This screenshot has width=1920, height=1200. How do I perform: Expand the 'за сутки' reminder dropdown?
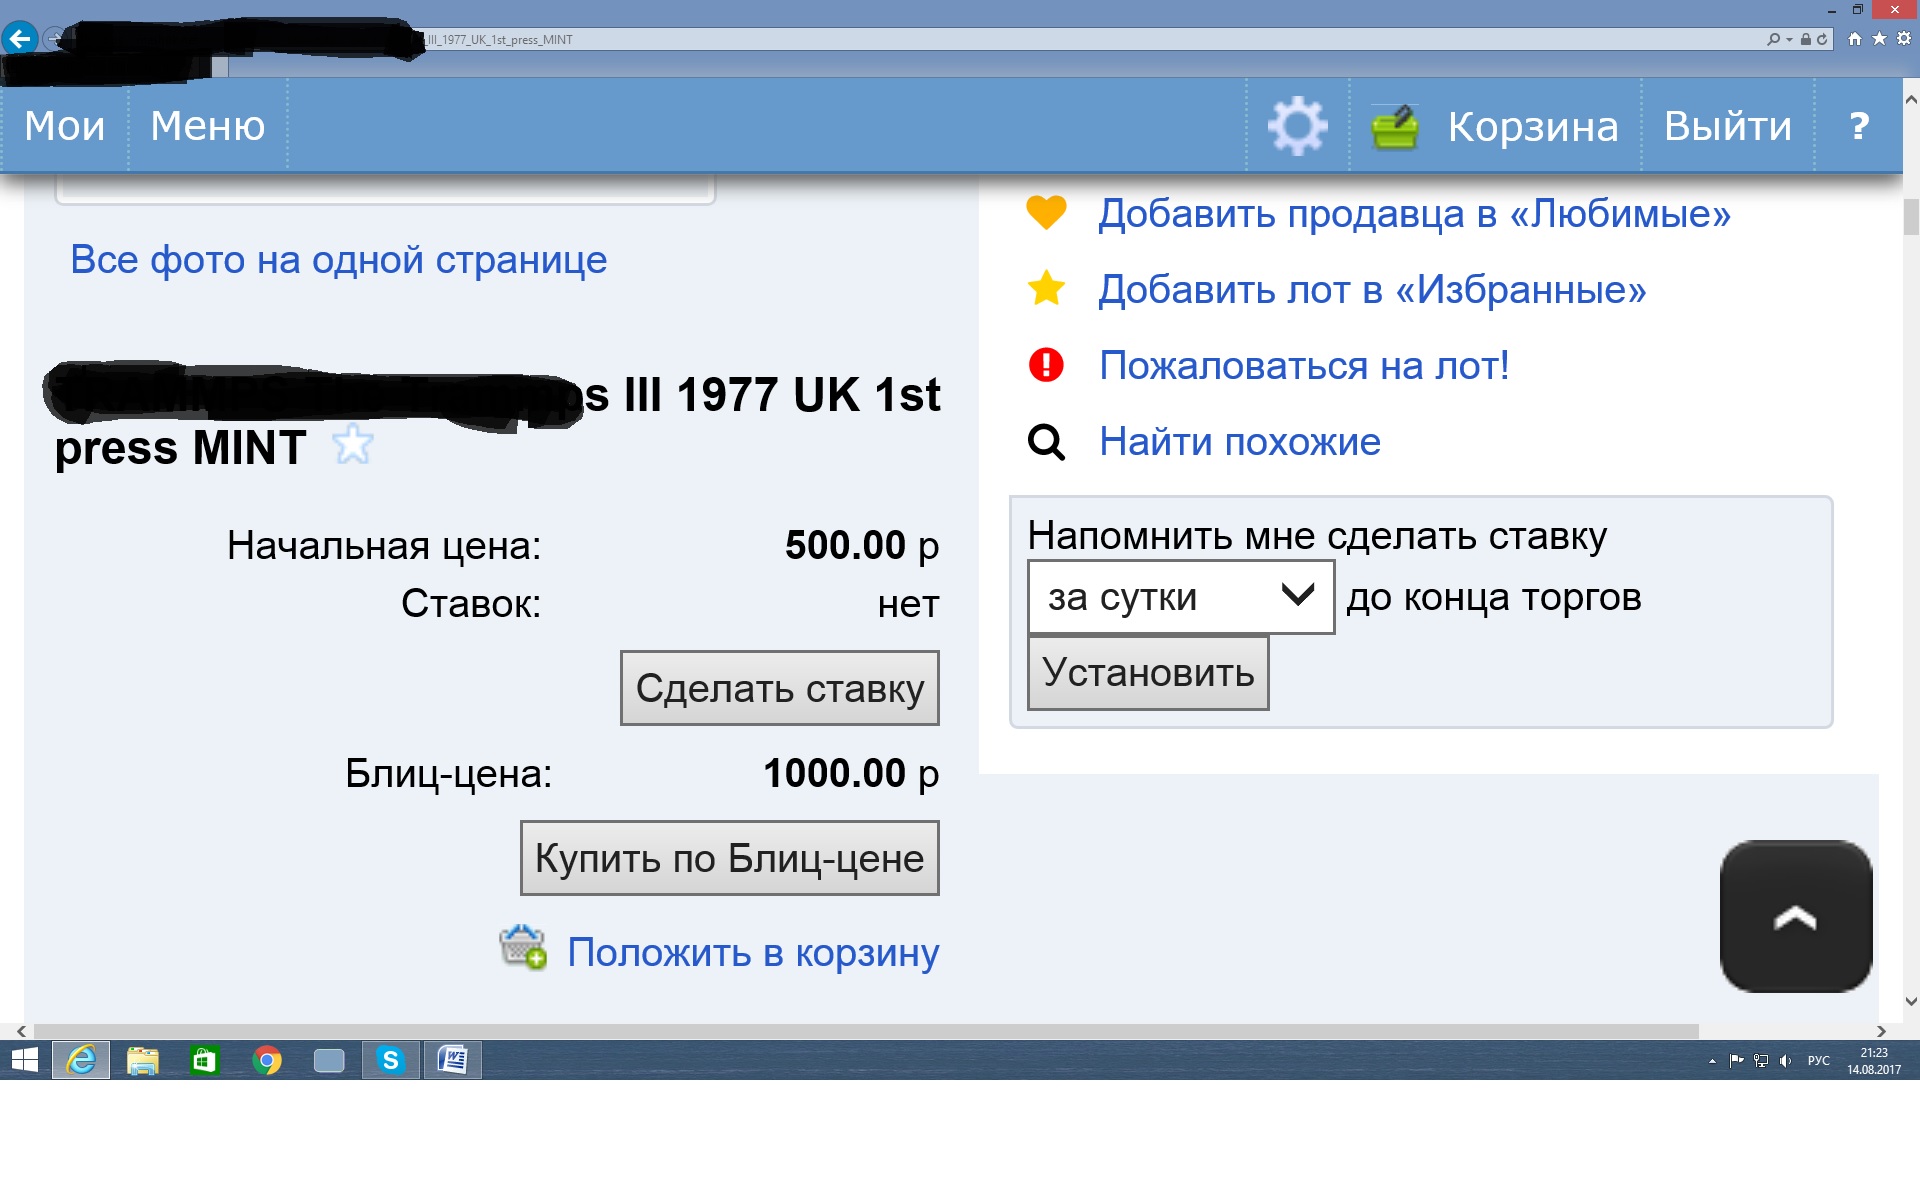coord(1180,597)
